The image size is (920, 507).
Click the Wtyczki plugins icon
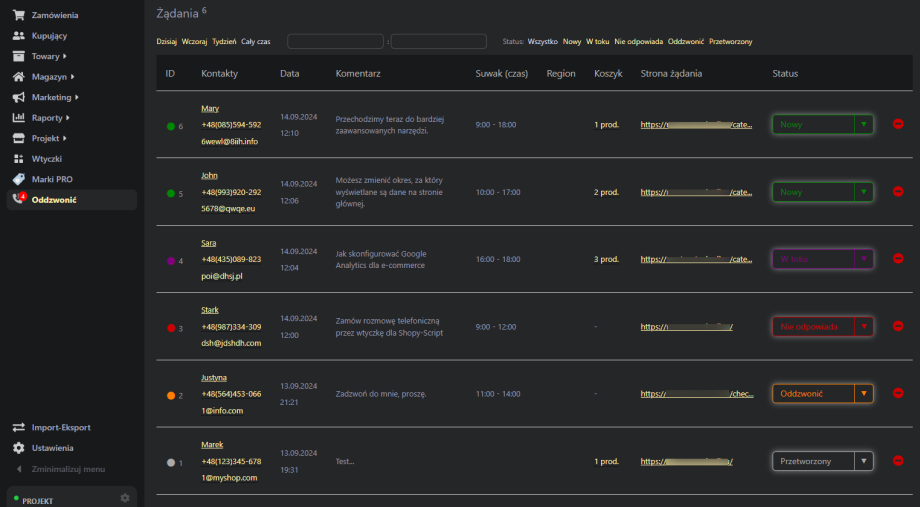(x=18, y=158)
